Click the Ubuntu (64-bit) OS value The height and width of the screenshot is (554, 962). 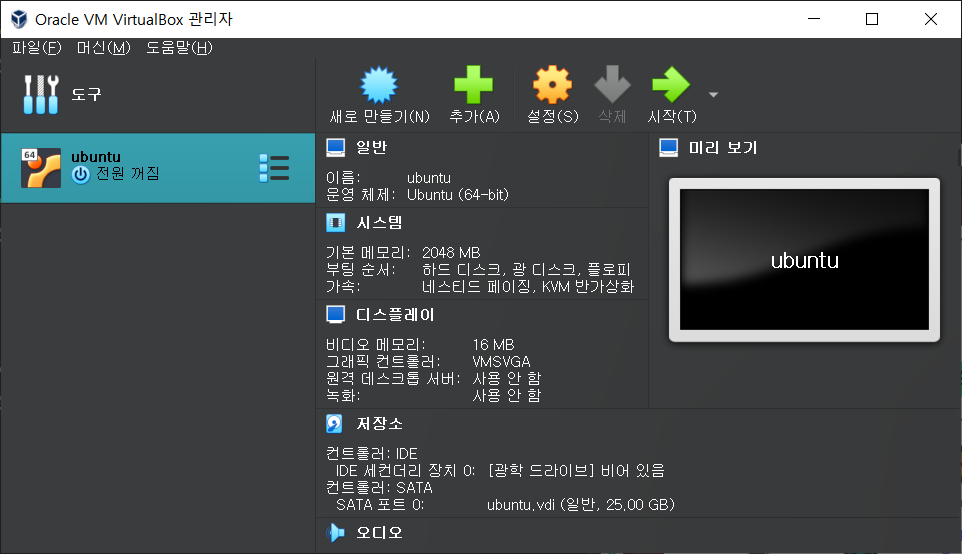458,195
